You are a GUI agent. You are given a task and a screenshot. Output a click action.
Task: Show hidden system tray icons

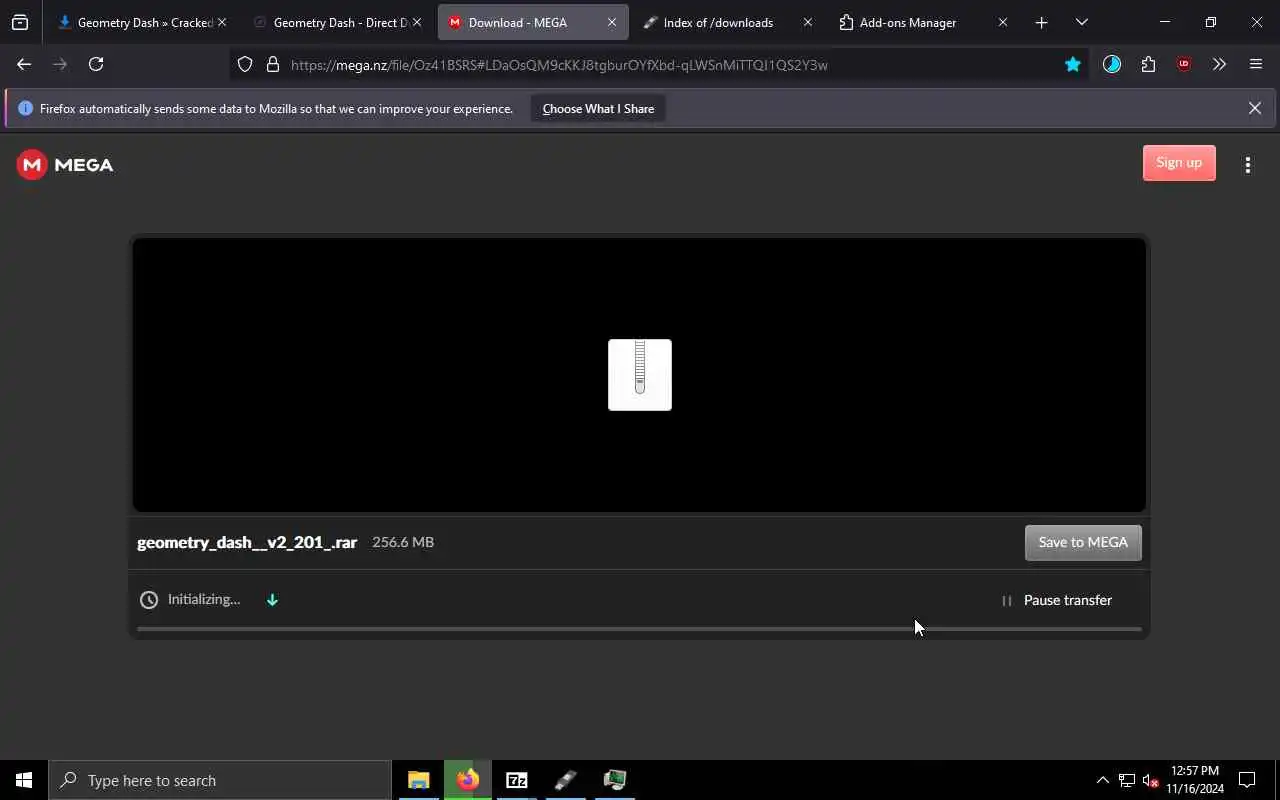point(1102,780)
